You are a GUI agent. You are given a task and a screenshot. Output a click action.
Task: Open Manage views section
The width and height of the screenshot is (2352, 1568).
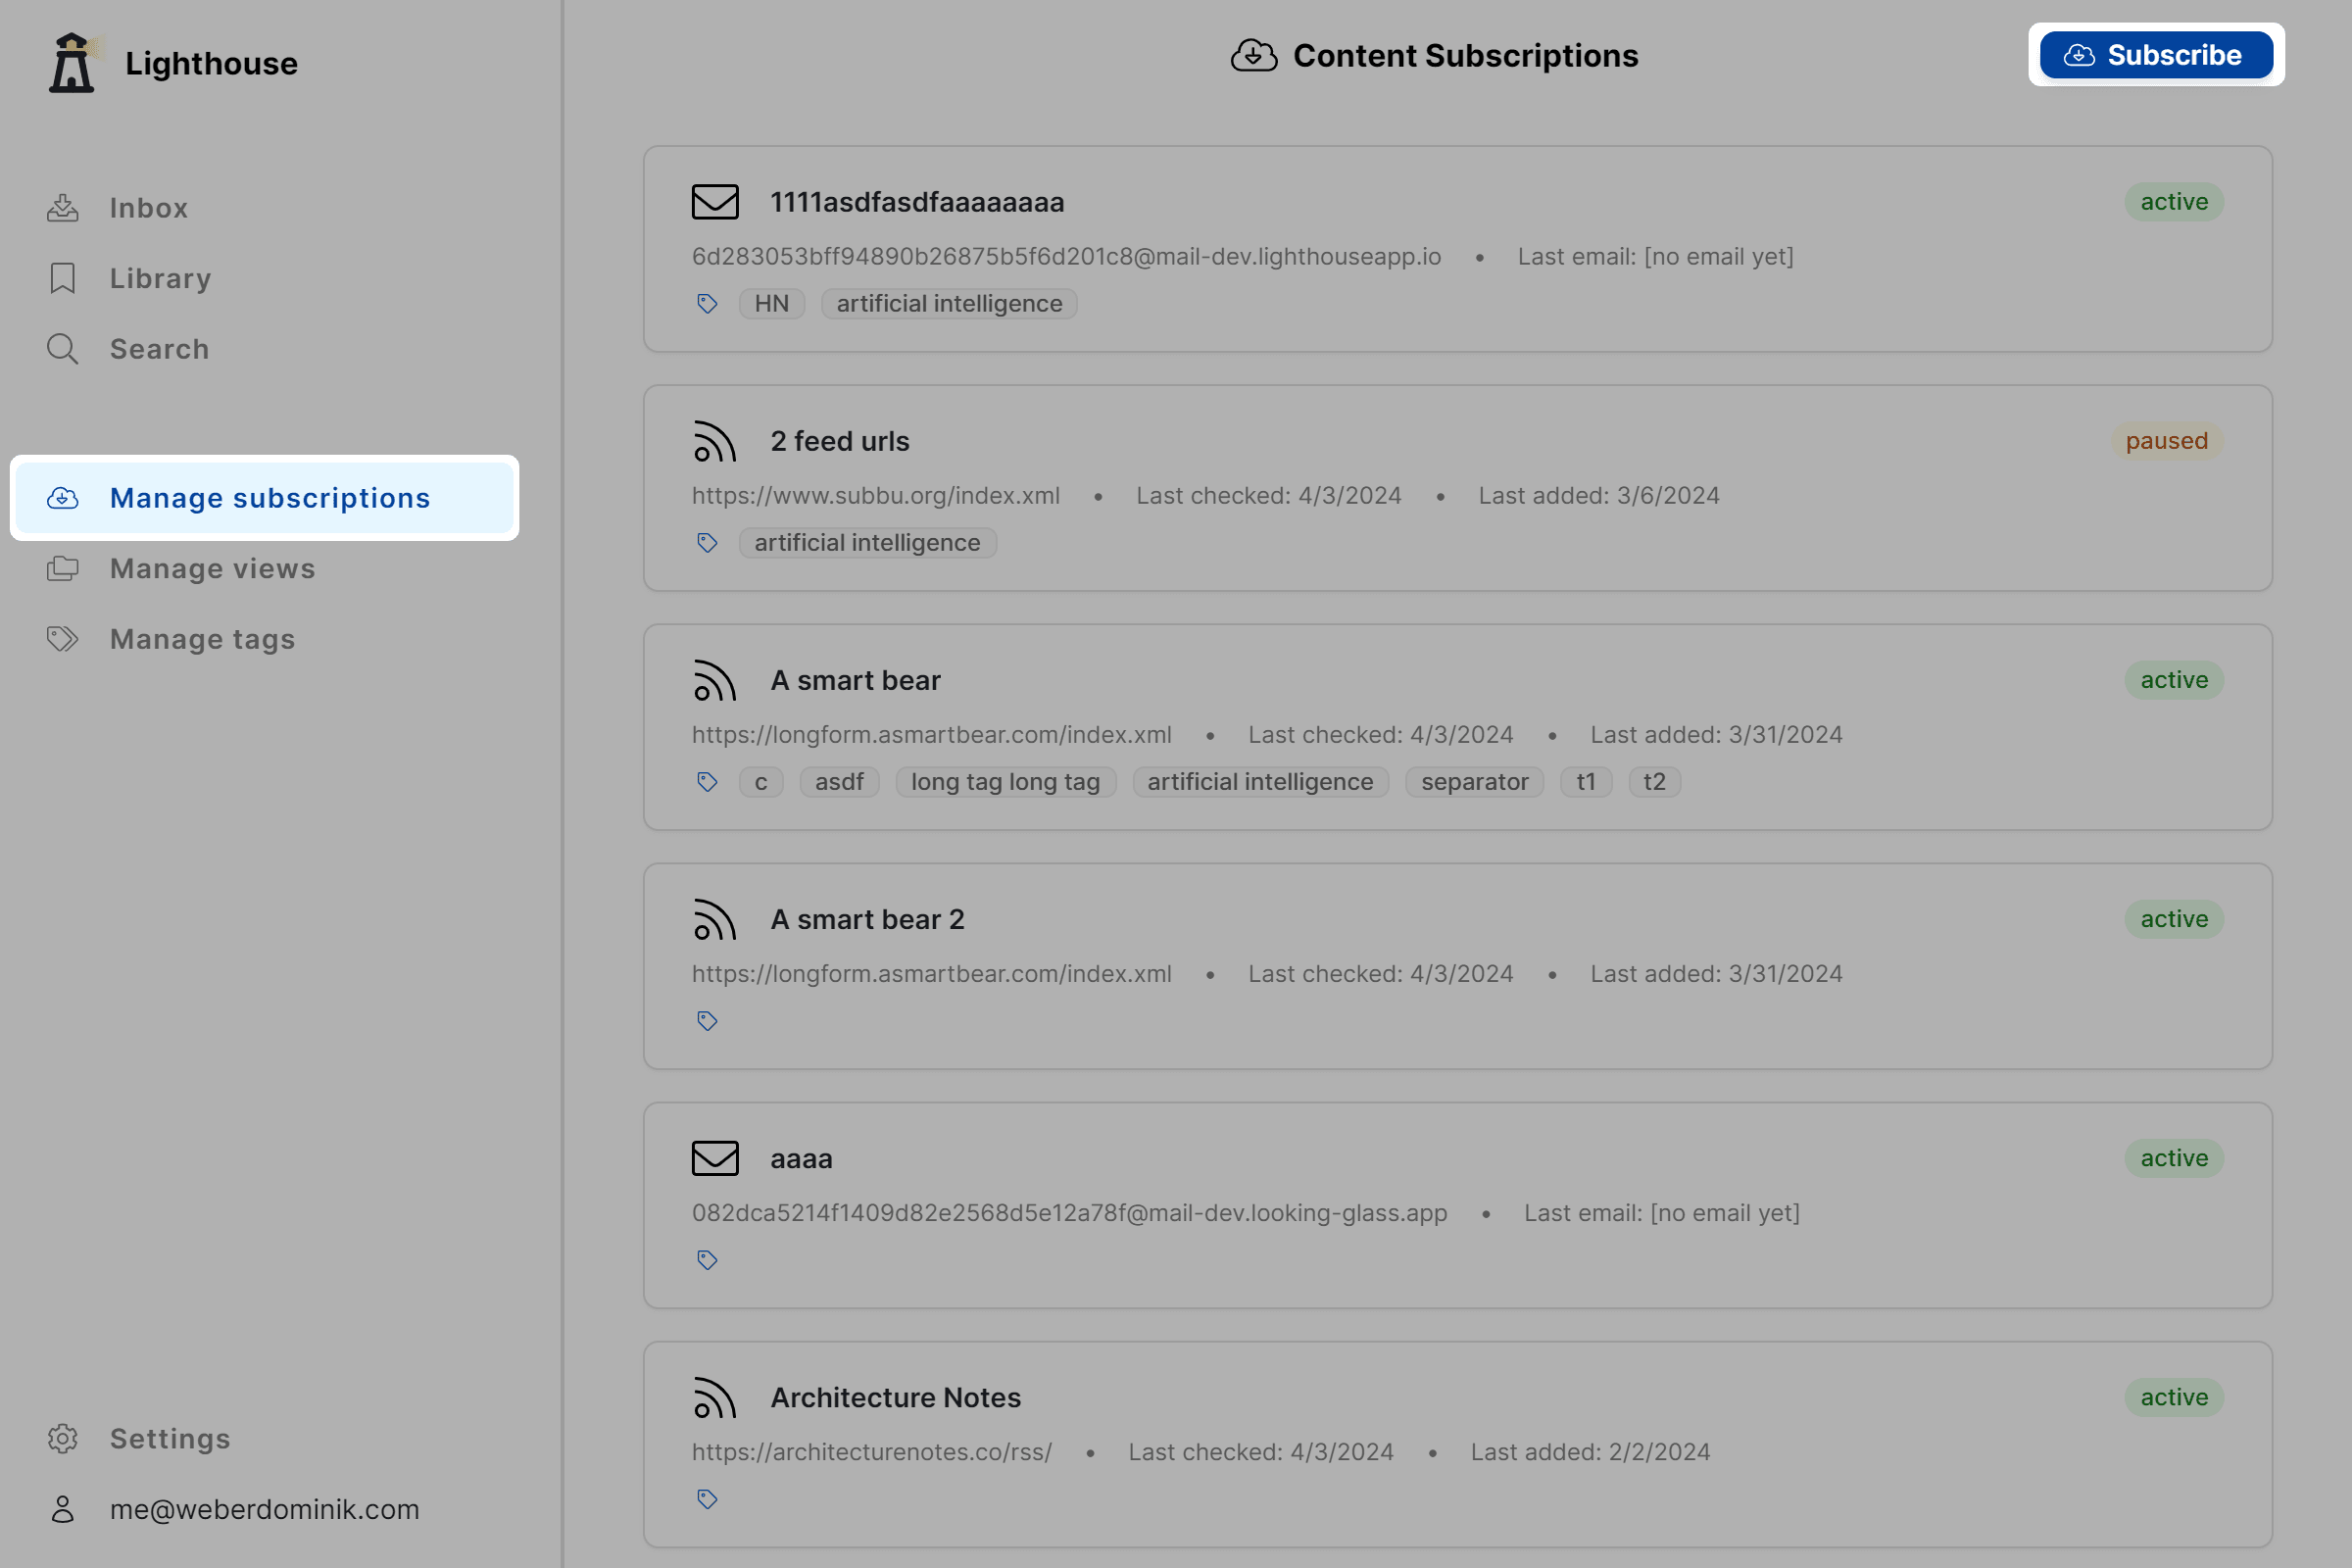212,569
